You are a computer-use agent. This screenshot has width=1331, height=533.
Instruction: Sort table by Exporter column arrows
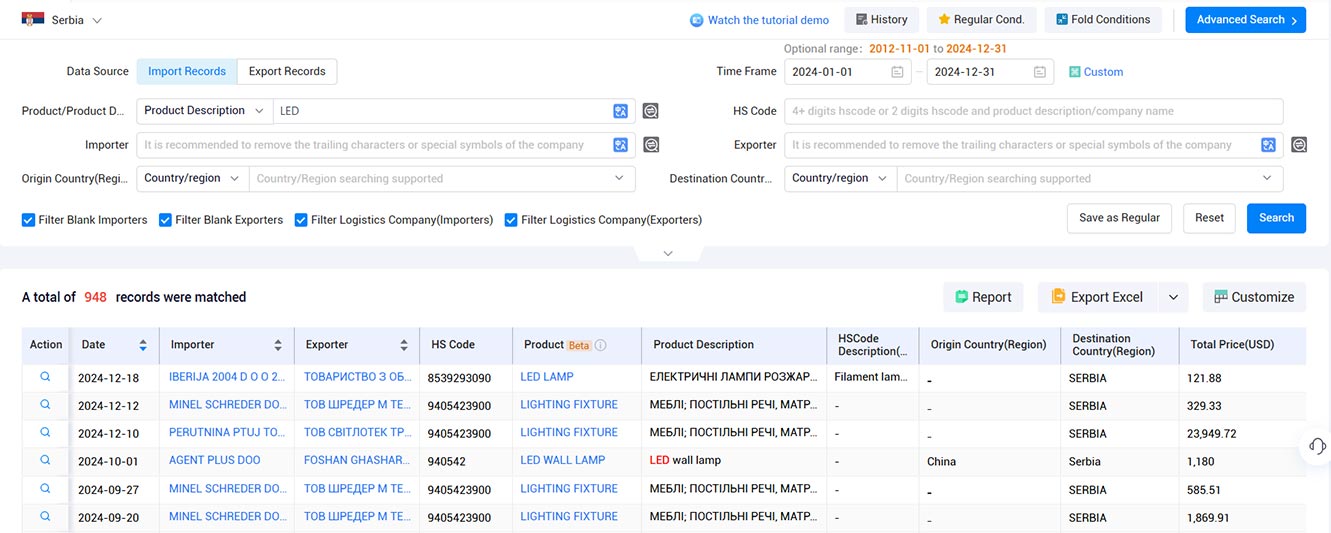tap(404, 345)
